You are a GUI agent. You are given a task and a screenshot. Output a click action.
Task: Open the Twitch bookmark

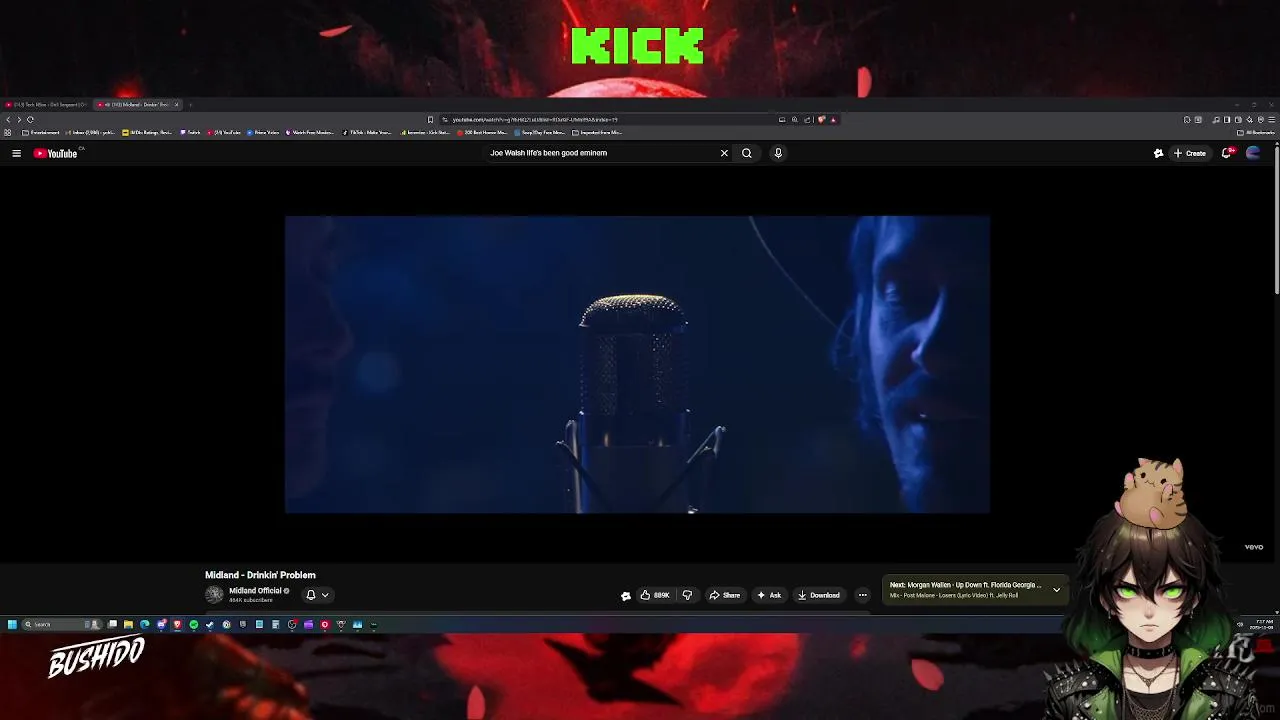[x=191, y=132]
